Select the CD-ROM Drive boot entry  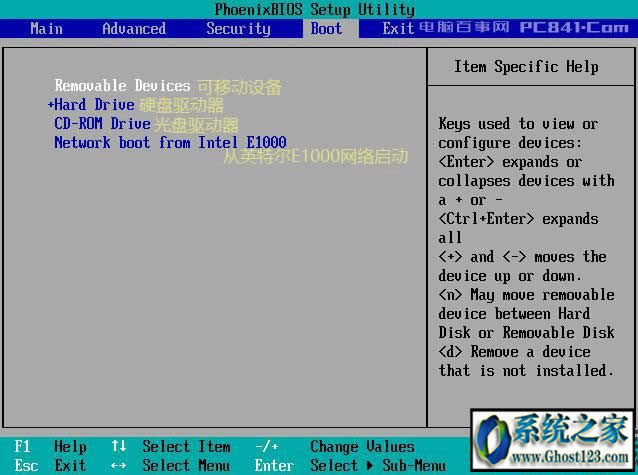point(102,124)
